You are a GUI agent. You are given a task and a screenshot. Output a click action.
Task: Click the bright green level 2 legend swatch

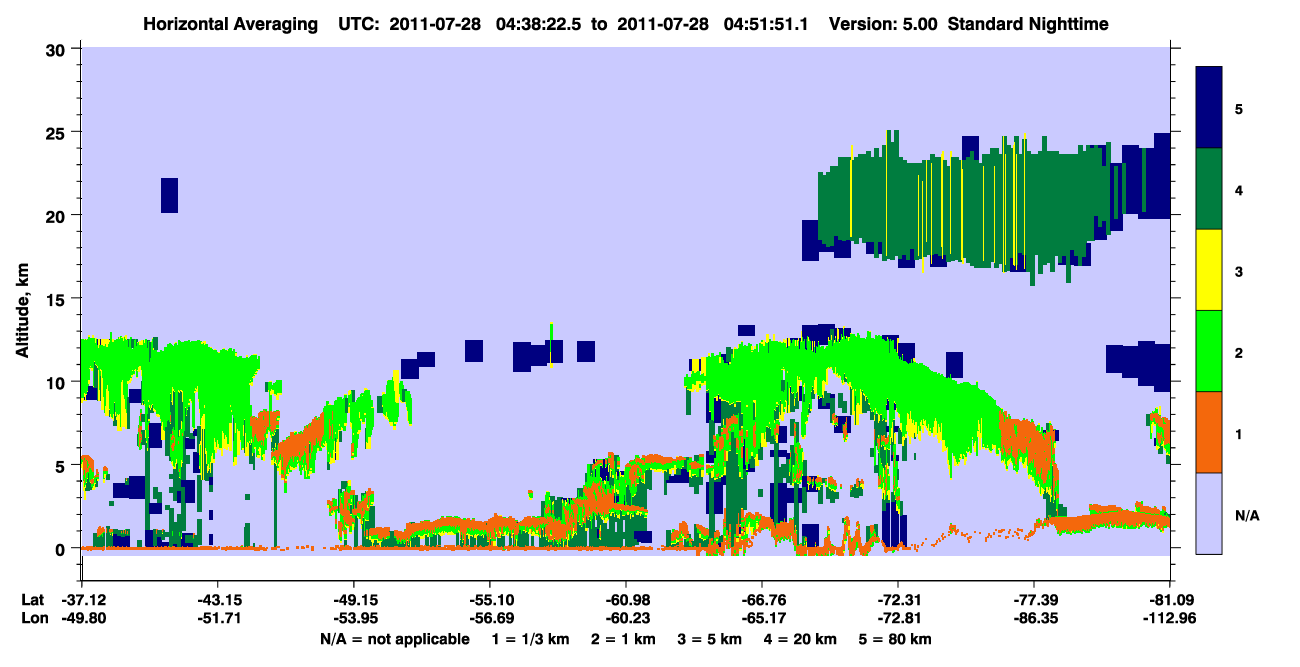(1209, 351)
